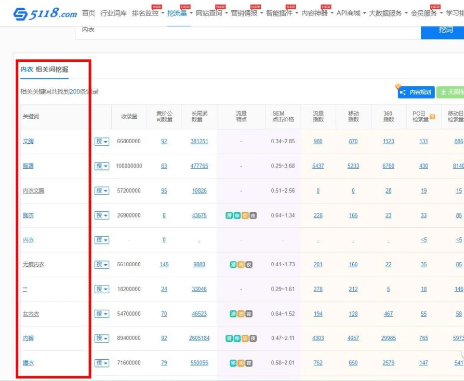Screen dimensions: 464x381
Task: Open the 搜 dropdown in the 89400000 row
Action: (x=102, y=338)
